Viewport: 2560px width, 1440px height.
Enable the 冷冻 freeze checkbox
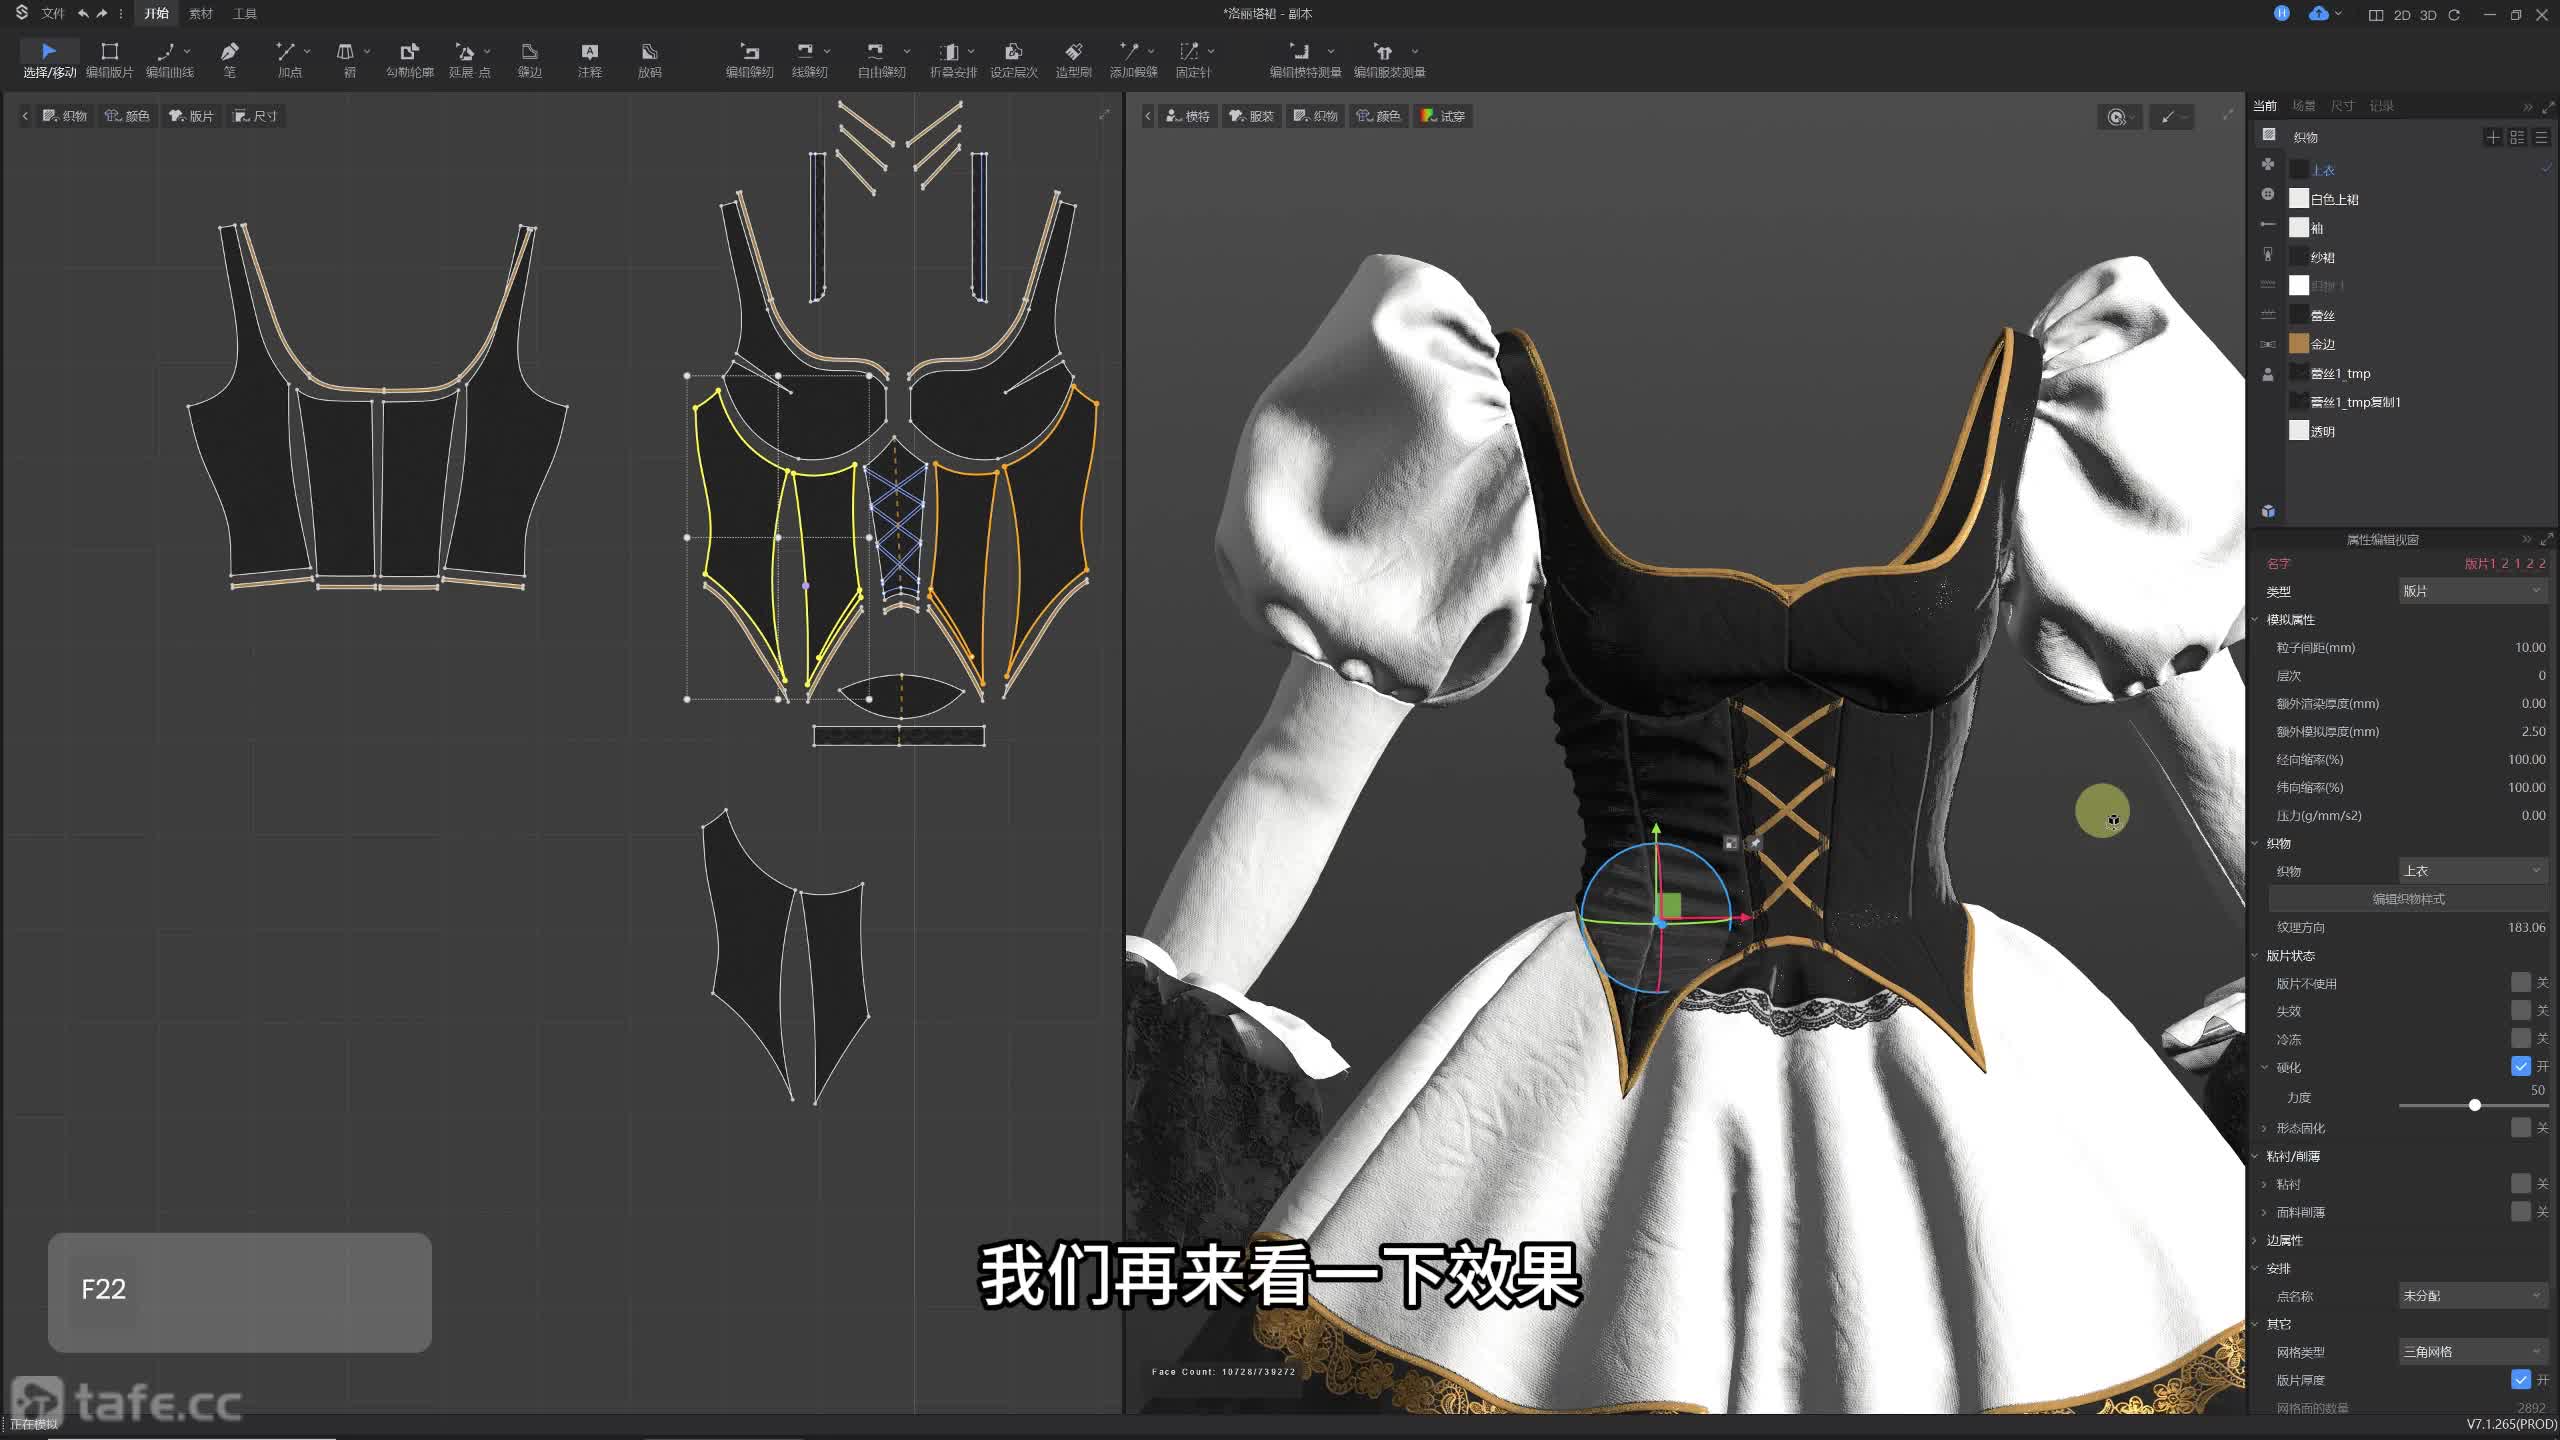(2520, 1039)
